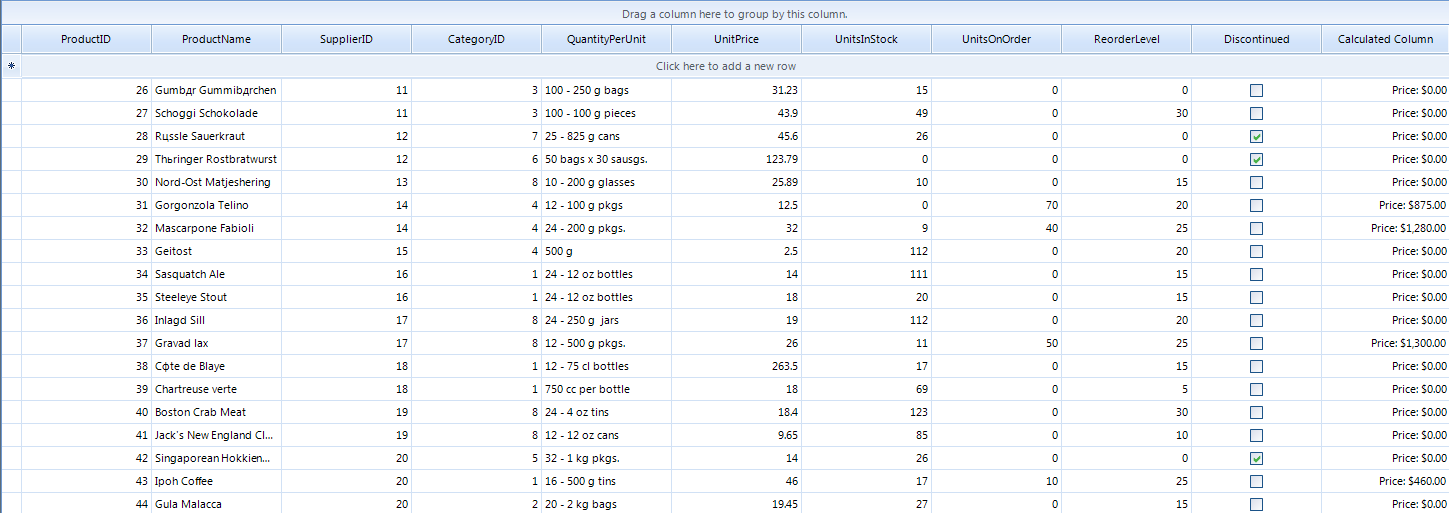The width and height of the screenshot is (1451, 513).
Task: Uncheck Discontinued for Thüringer Rostbratwurst
Action: click(1256, 159)
